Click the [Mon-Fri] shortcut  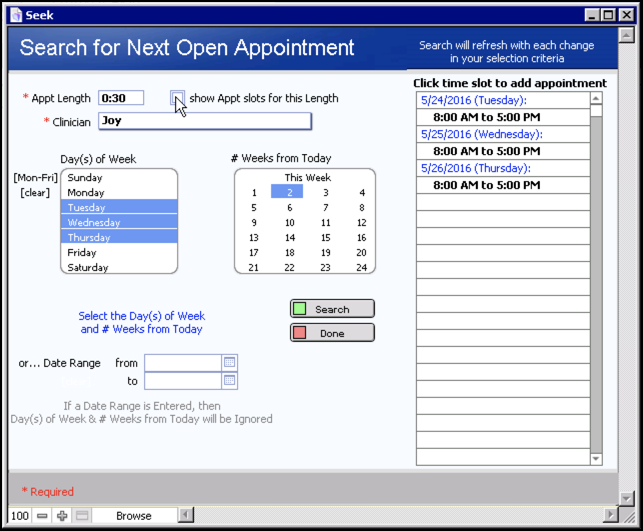(x=35, y=177)
